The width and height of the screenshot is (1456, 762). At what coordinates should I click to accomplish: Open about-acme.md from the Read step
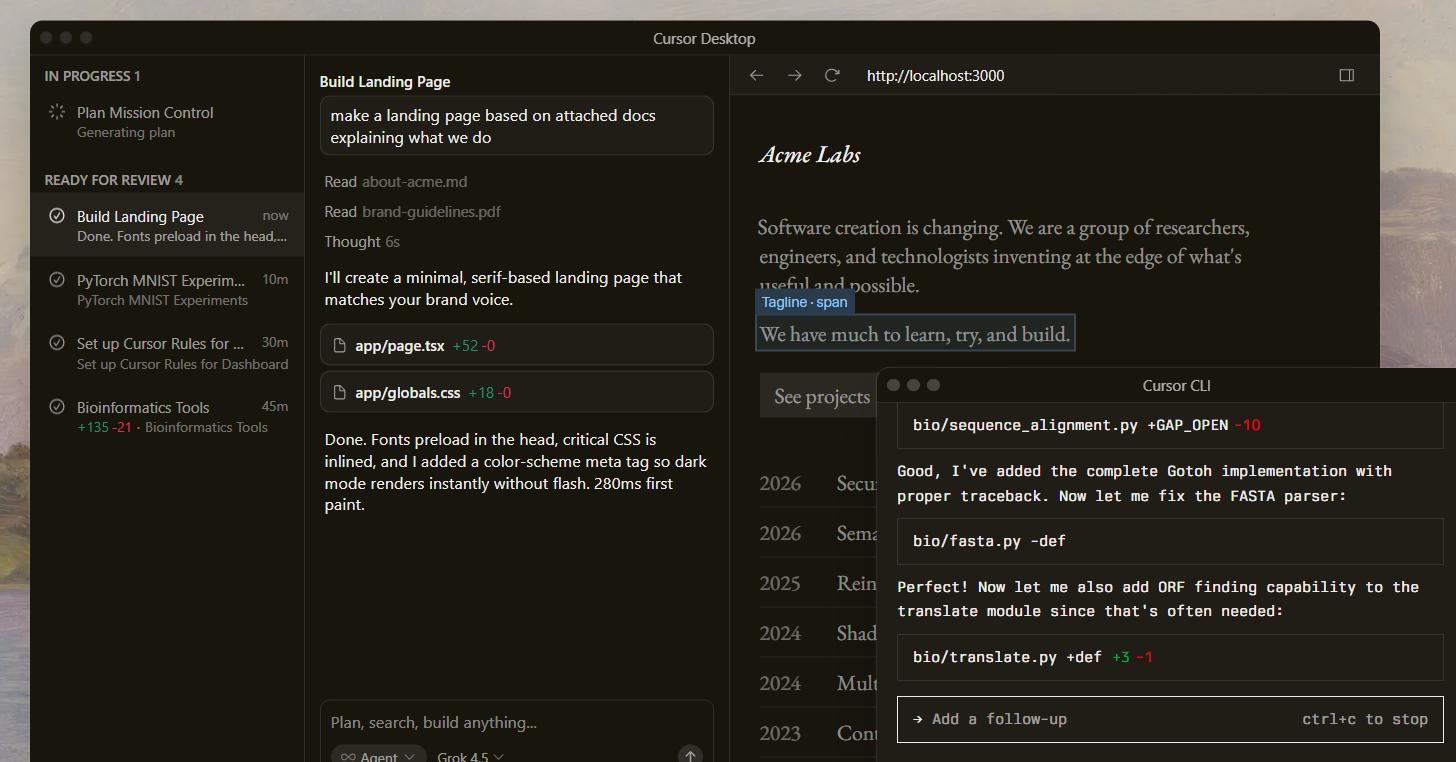414,182
